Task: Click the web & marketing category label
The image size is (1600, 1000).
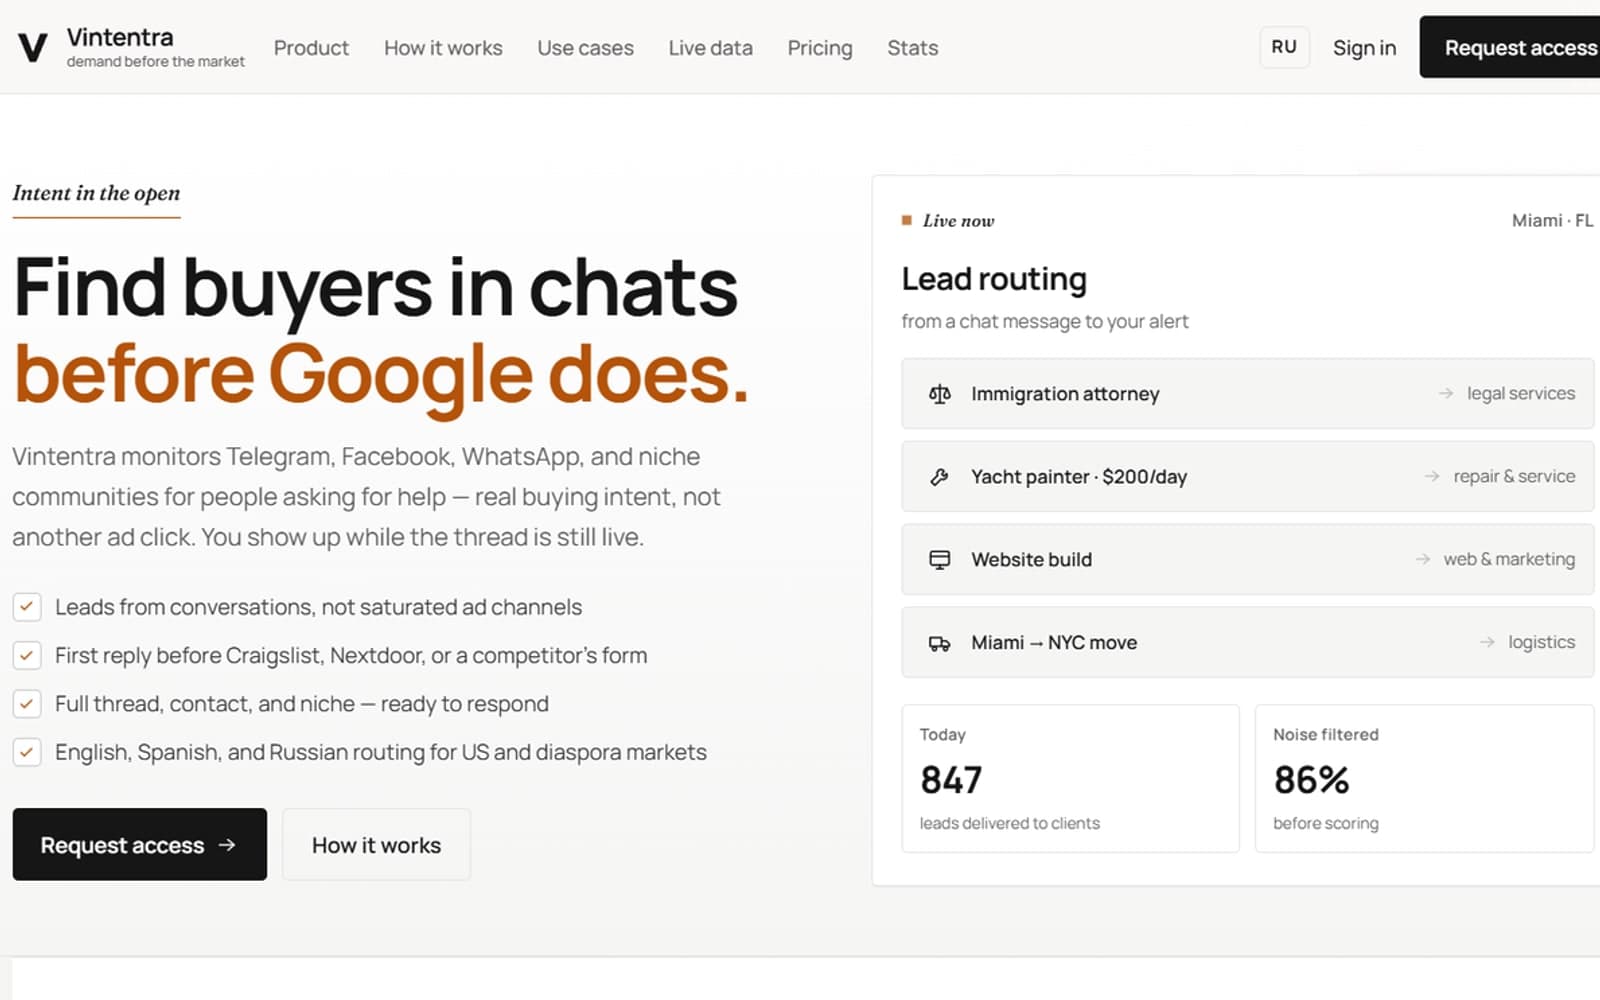Action: tap(1509, 560)
